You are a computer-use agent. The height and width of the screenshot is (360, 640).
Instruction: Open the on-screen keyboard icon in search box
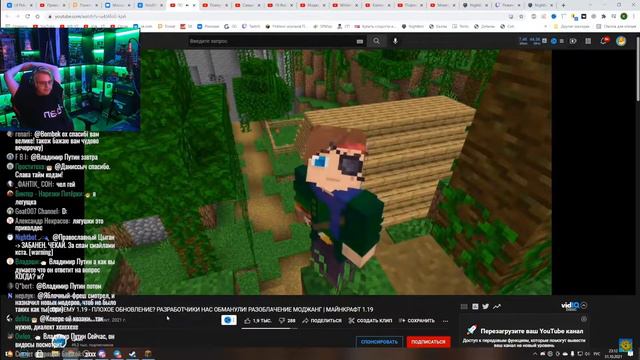360,41
